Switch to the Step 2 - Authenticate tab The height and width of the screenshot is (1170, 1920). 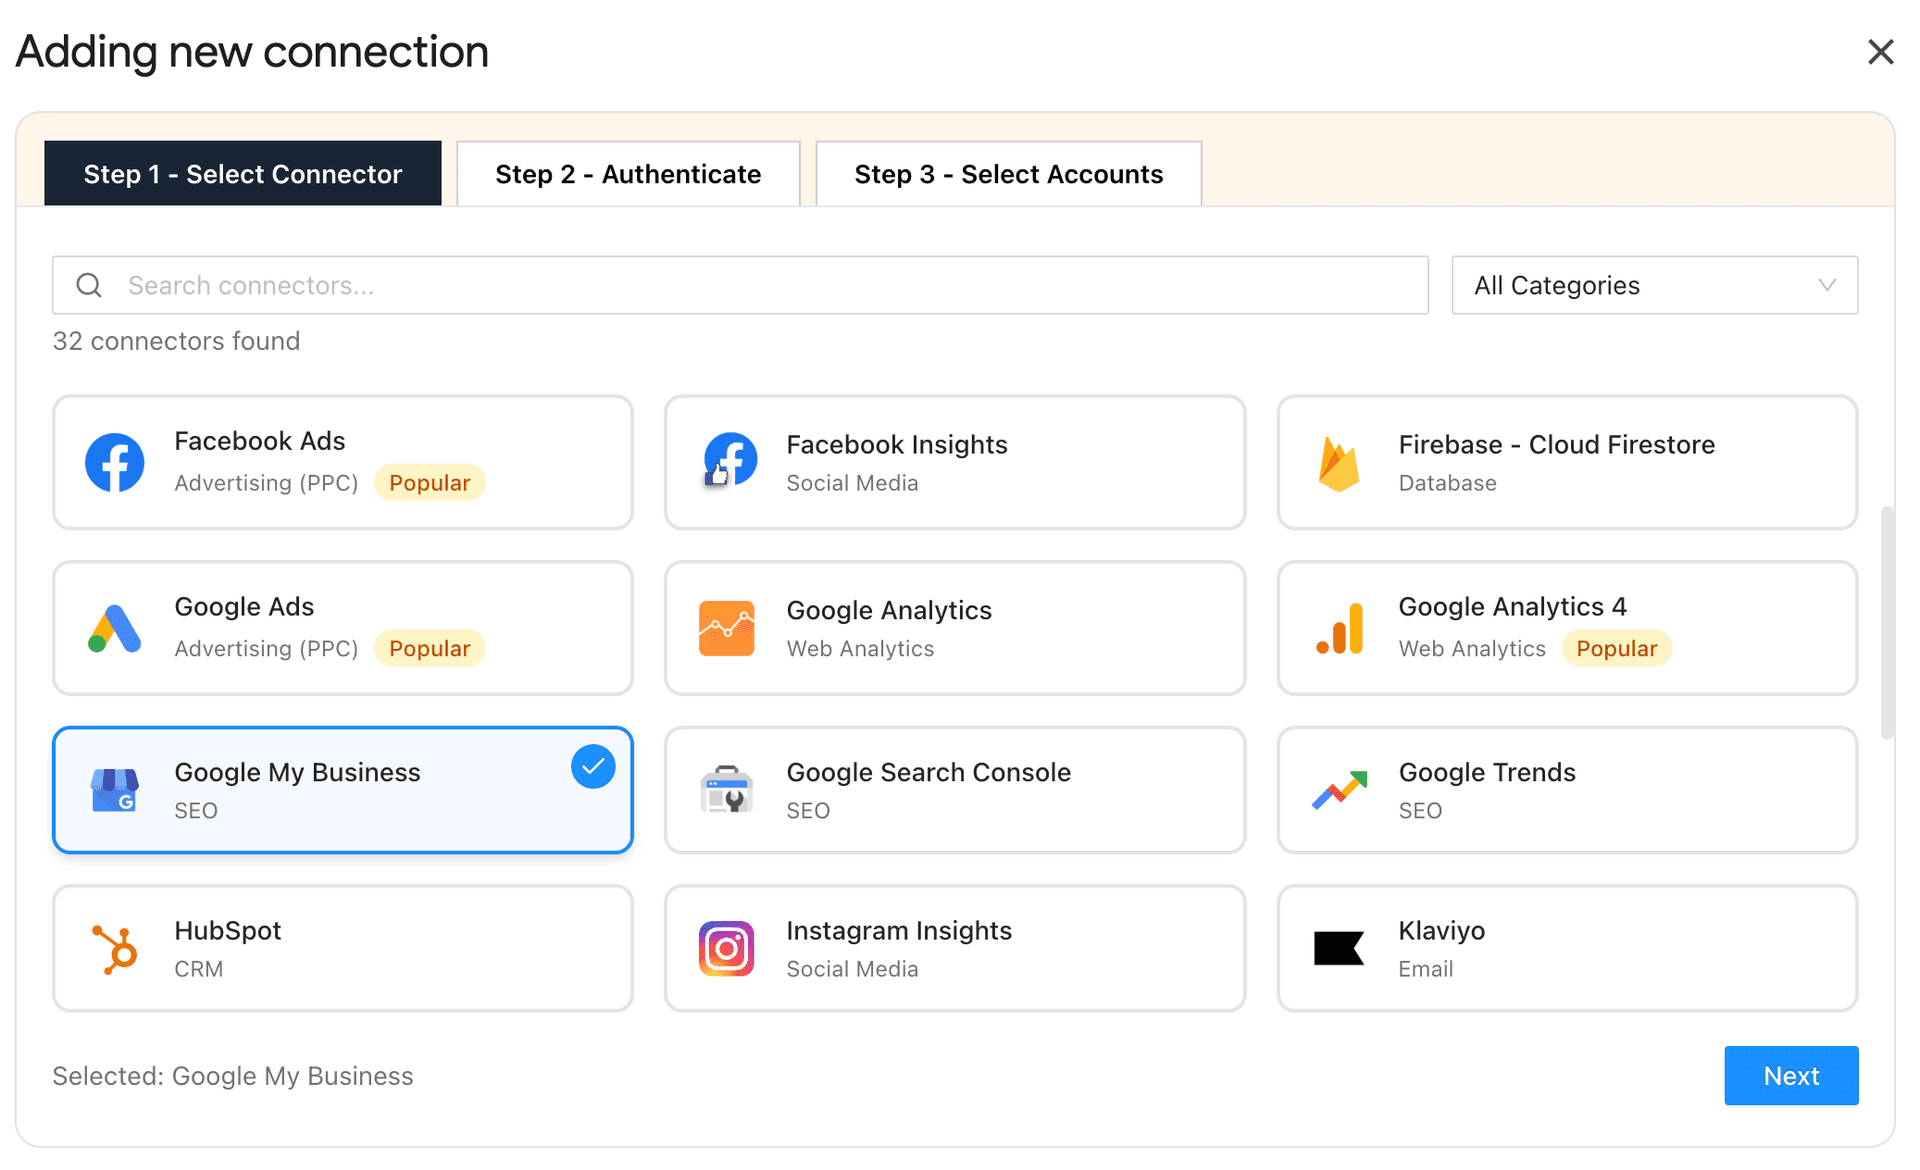tap(628, 173)
